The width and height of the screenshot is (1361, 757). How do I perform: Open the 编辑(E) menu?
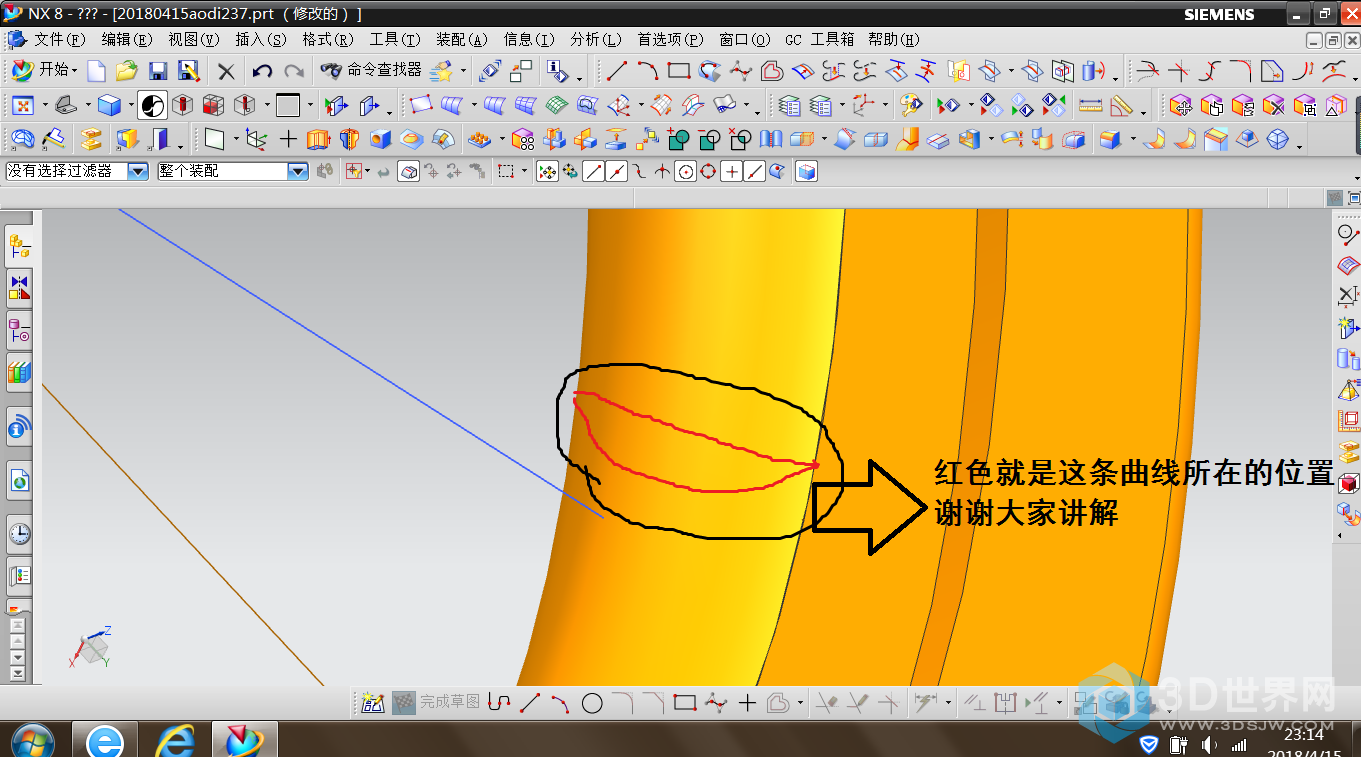127,40
